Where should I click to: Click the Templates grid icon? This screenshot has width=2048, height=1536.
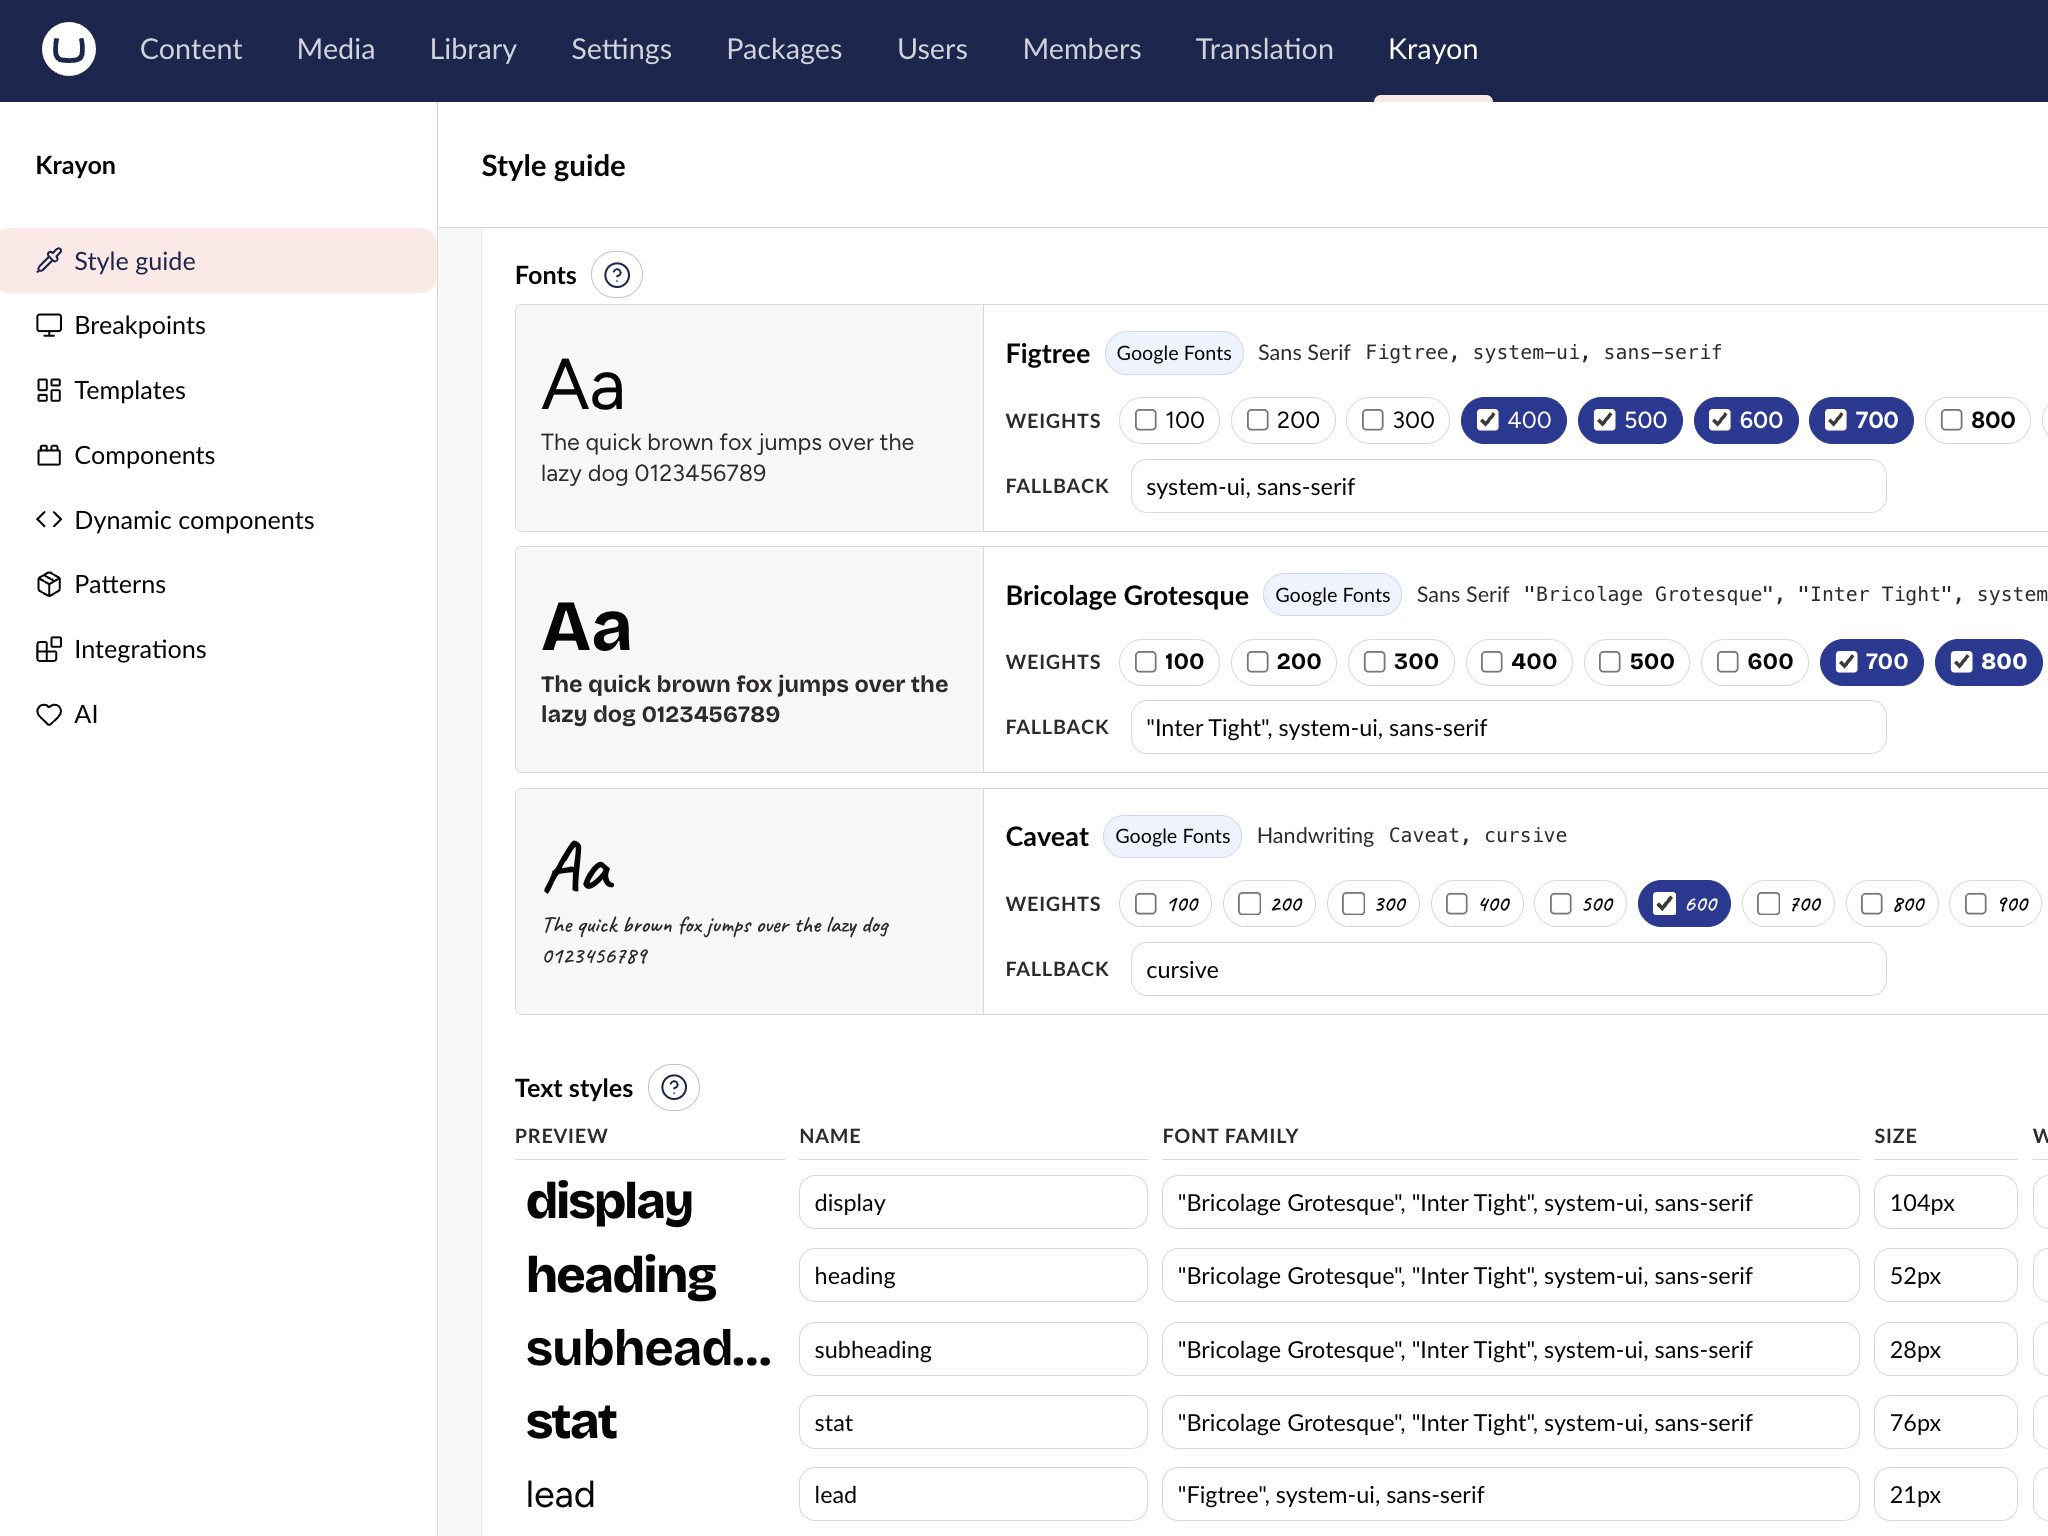point(49,390)
